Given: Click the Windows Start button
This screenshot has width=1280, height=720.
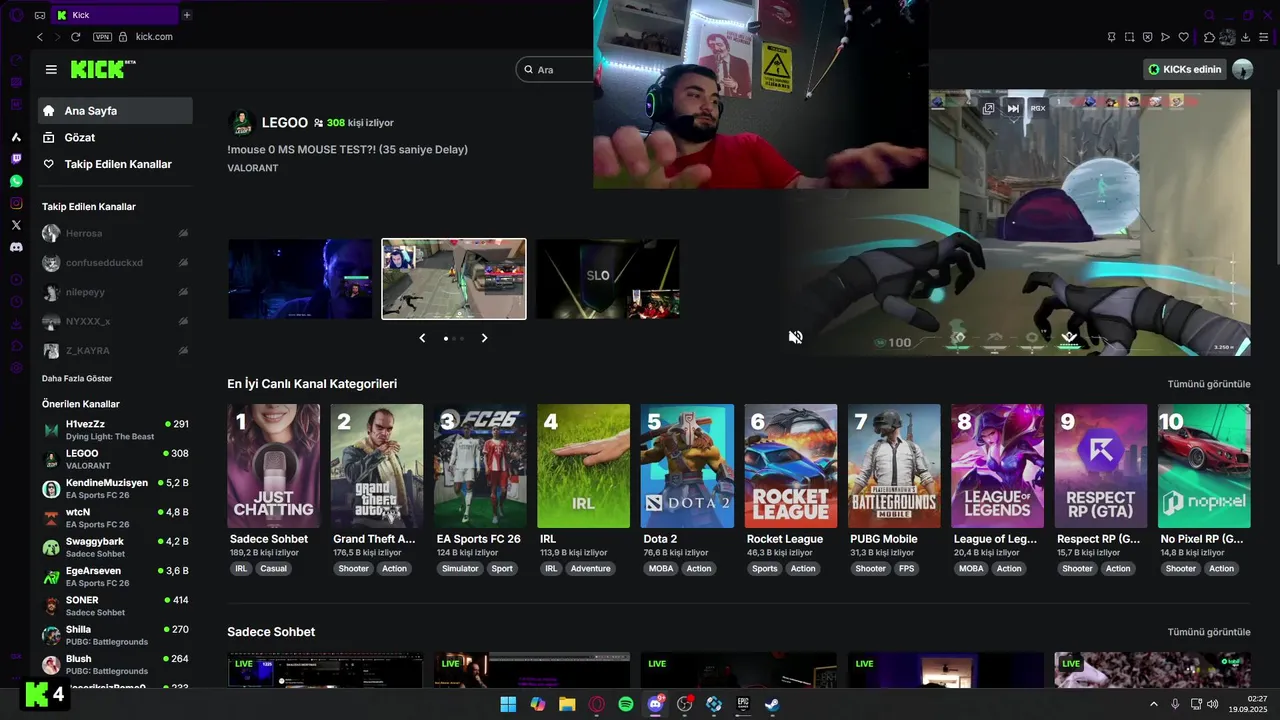Looking at the screenshot, I should [x=508, y=704].
